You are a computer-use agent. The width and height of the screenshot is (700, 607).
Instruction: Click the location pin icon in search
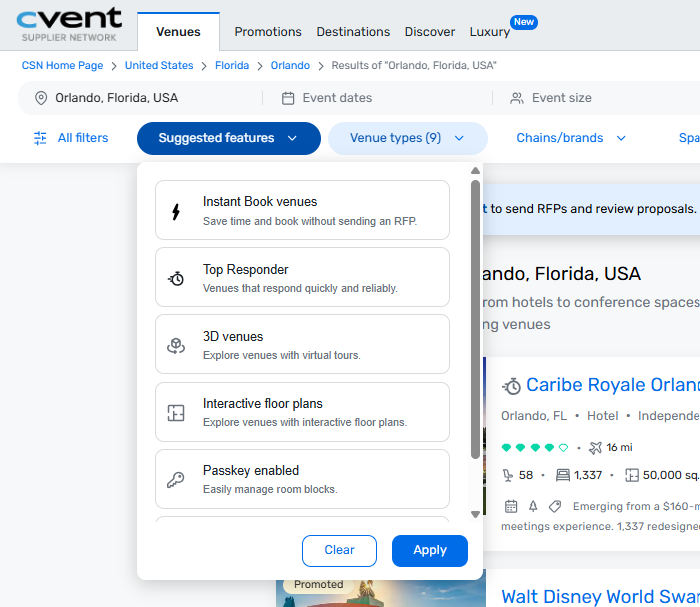41,98
